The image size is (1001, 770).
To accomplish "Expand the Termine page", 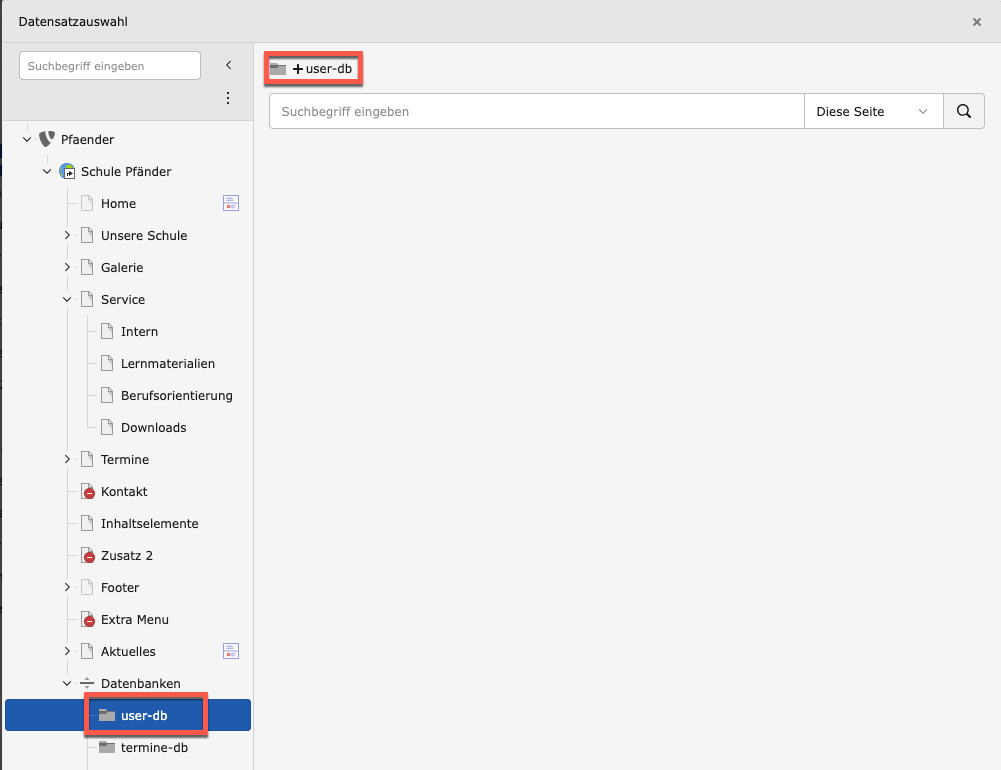I will tap(67, 459).
